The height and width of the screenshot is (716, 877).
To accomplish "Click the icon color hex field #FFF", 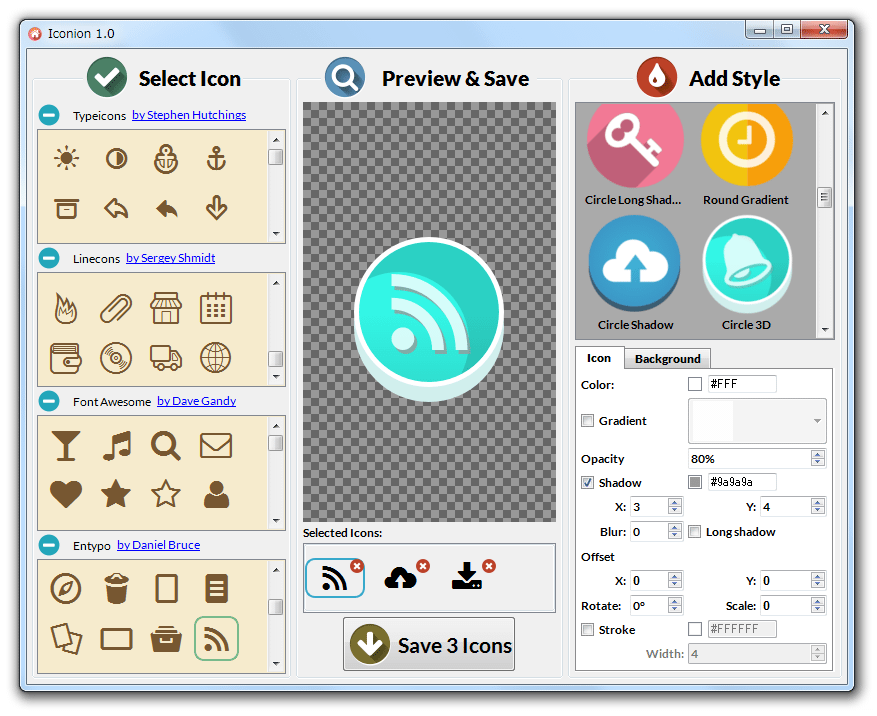I will [x=742, y=384].
